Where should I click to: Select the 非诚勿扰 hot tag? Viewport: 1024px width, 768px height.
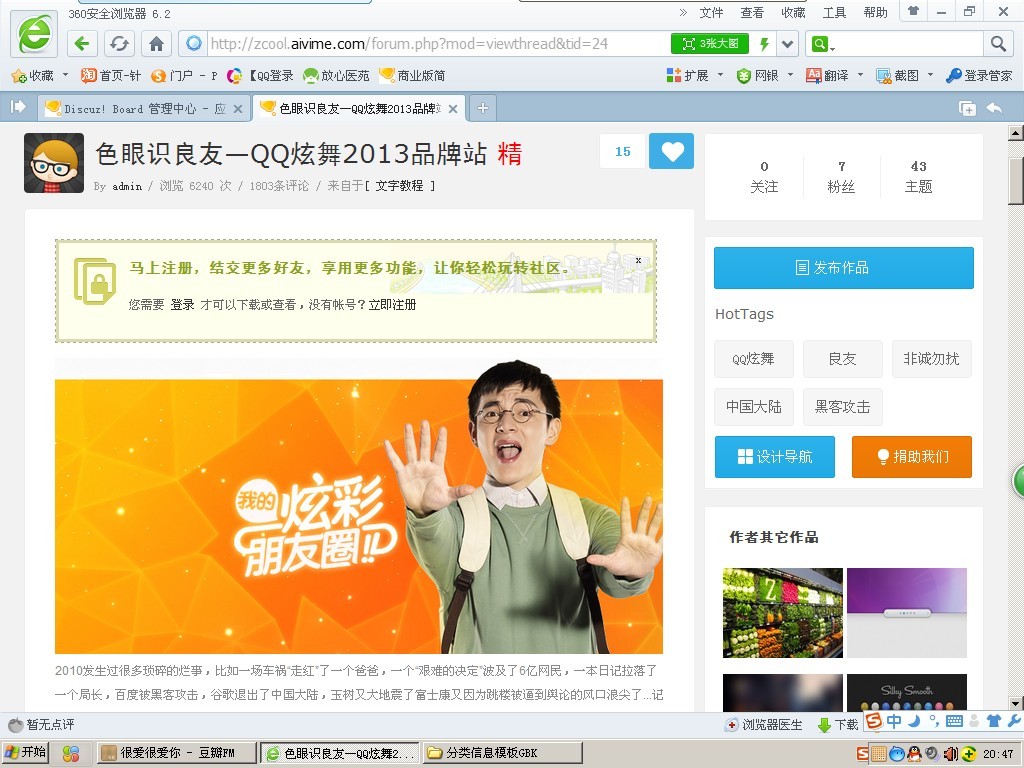pos(932,359)
